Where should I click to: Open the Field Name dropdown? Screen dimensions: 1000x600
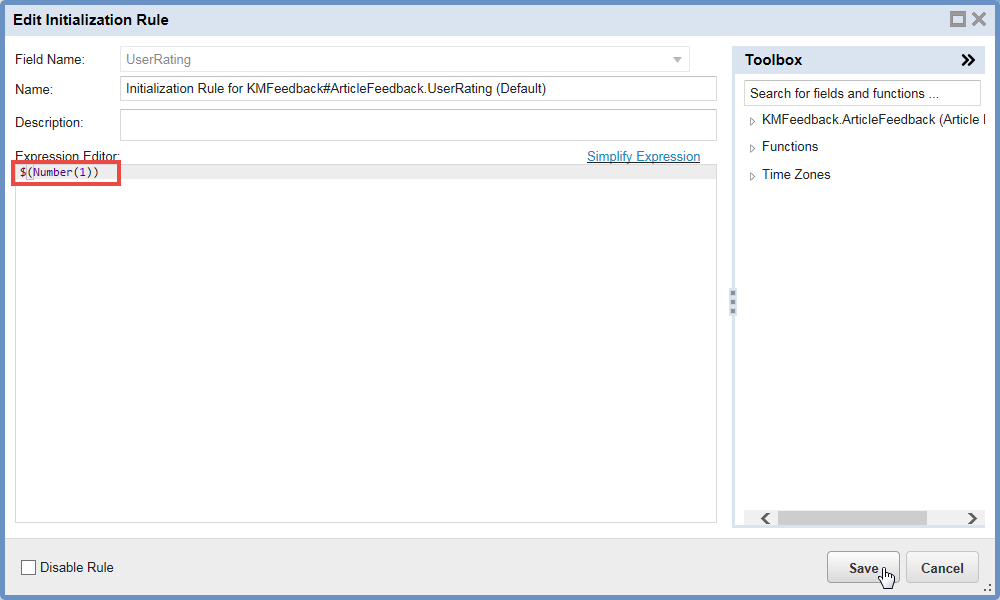point(677,60)
